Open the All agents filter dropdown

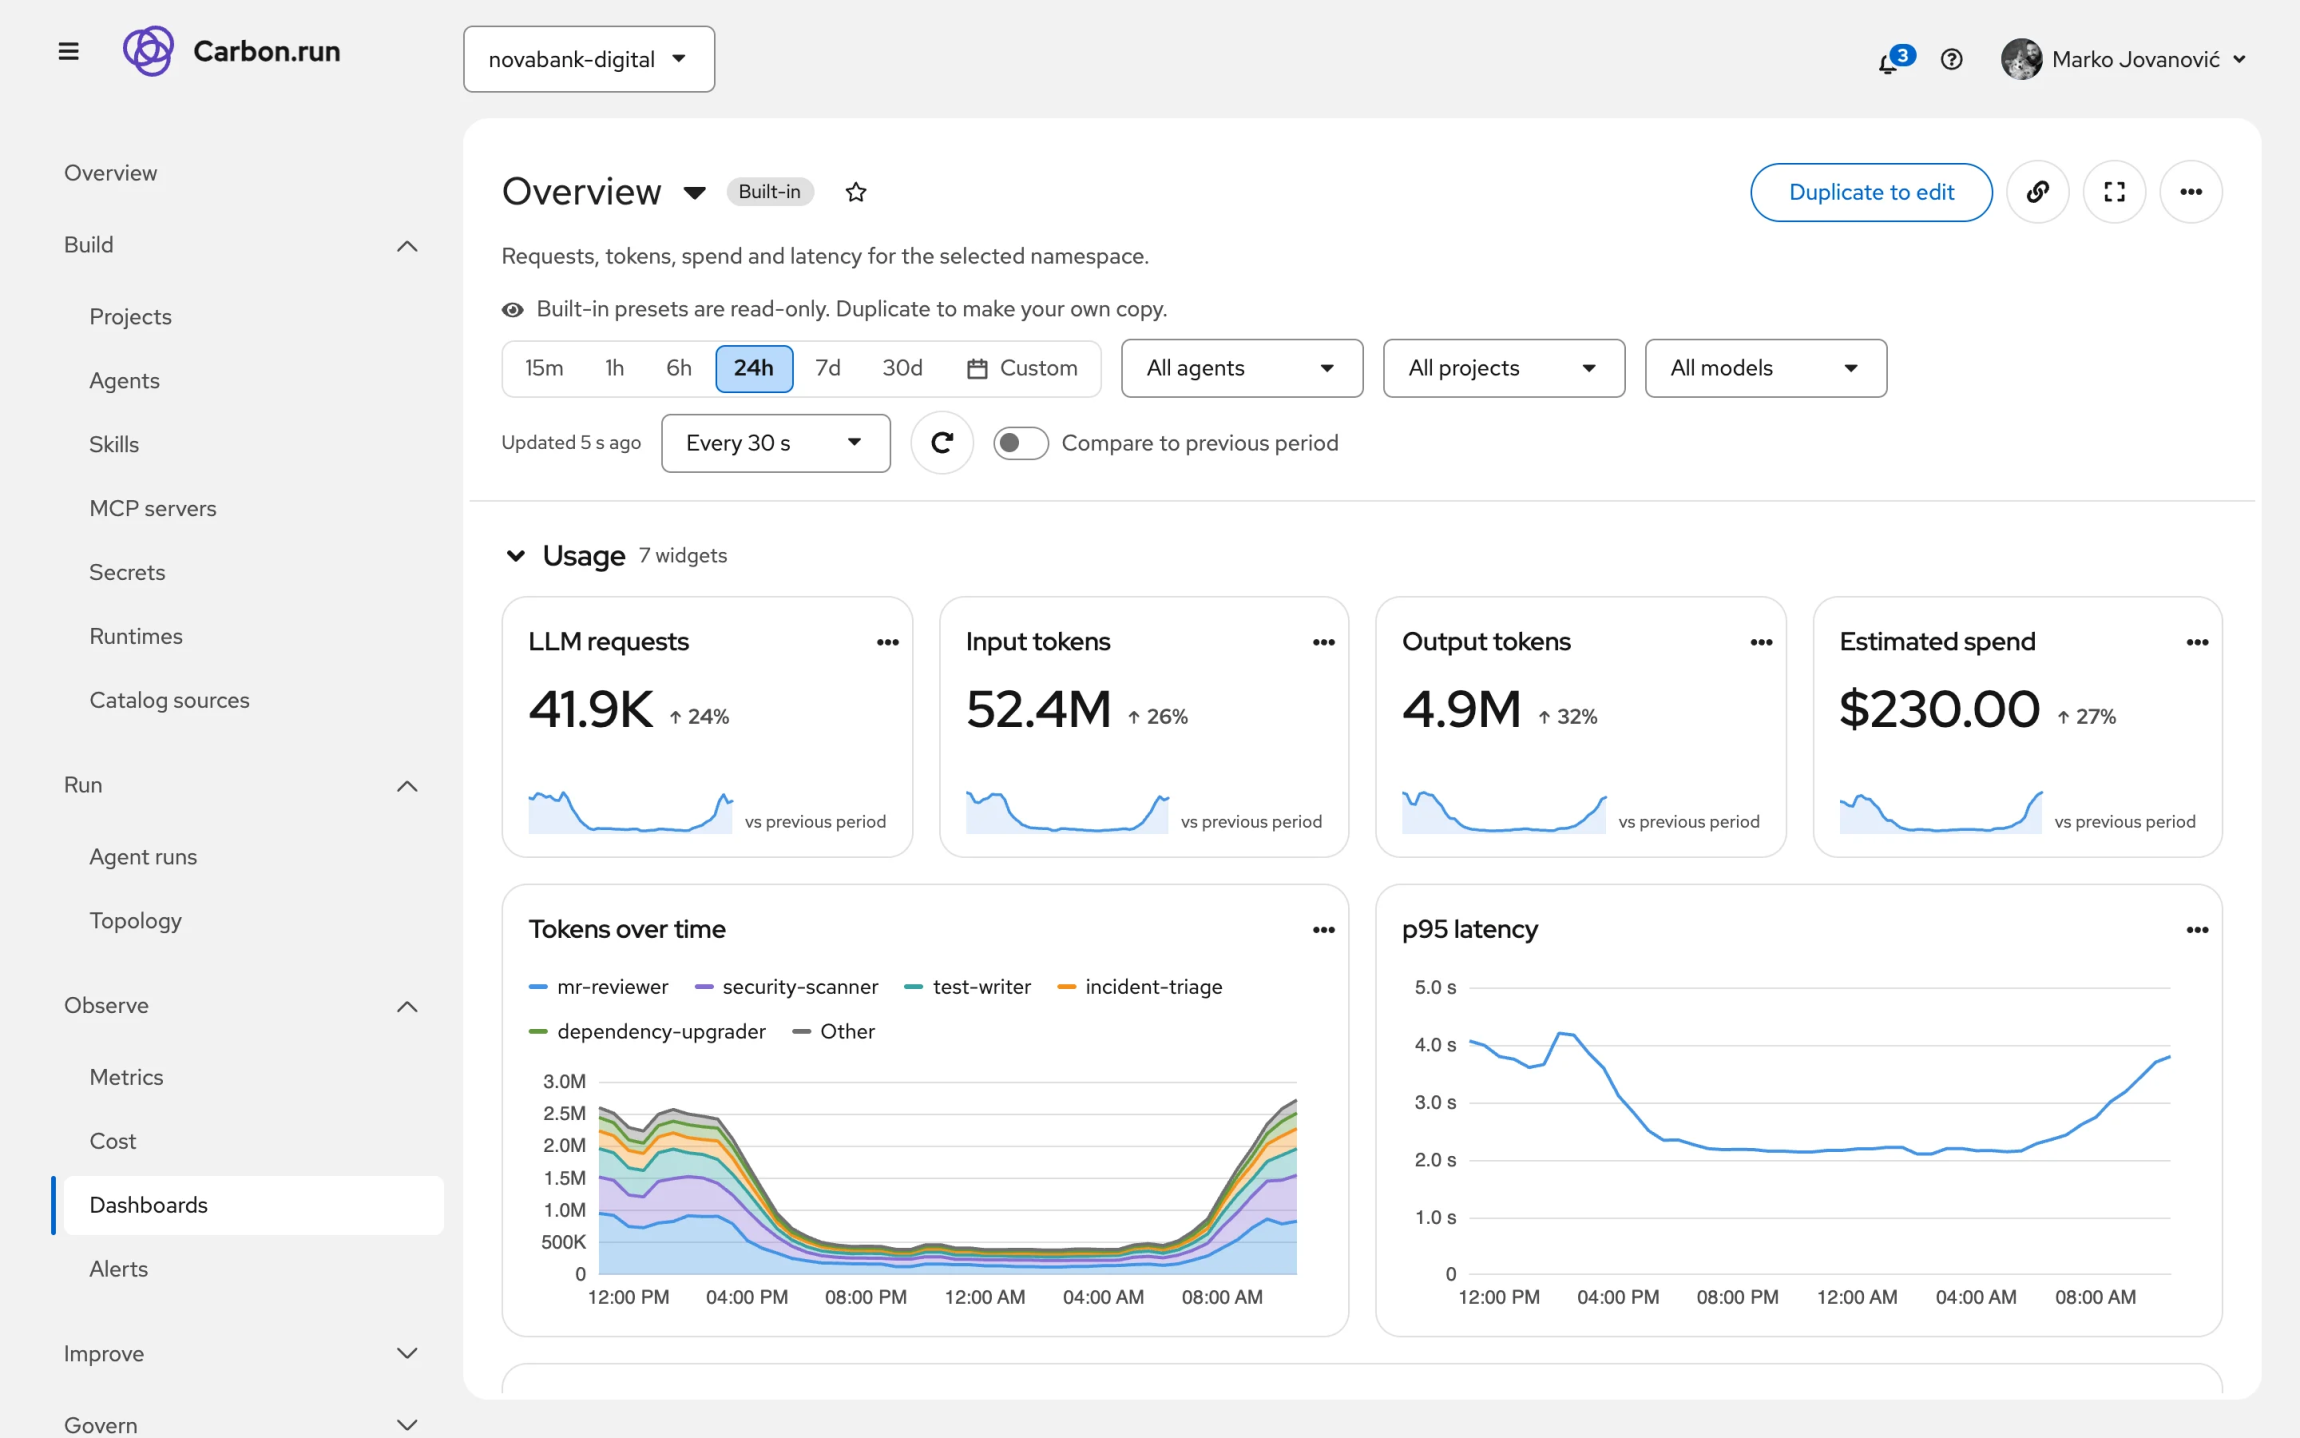[1242, 368]
